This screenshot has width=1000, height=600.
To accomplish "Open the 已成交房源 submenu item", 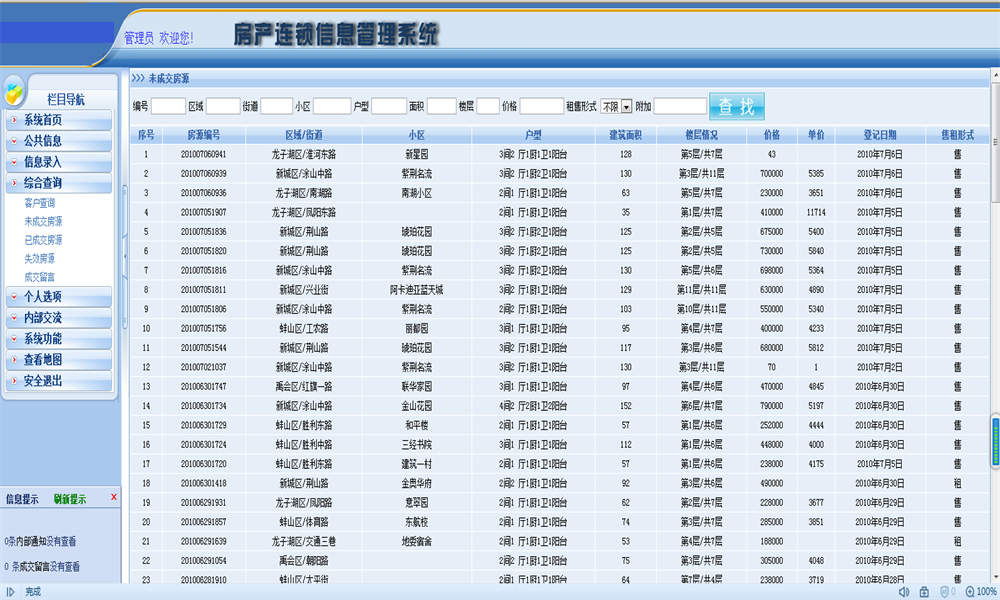I will coord(43,240).
